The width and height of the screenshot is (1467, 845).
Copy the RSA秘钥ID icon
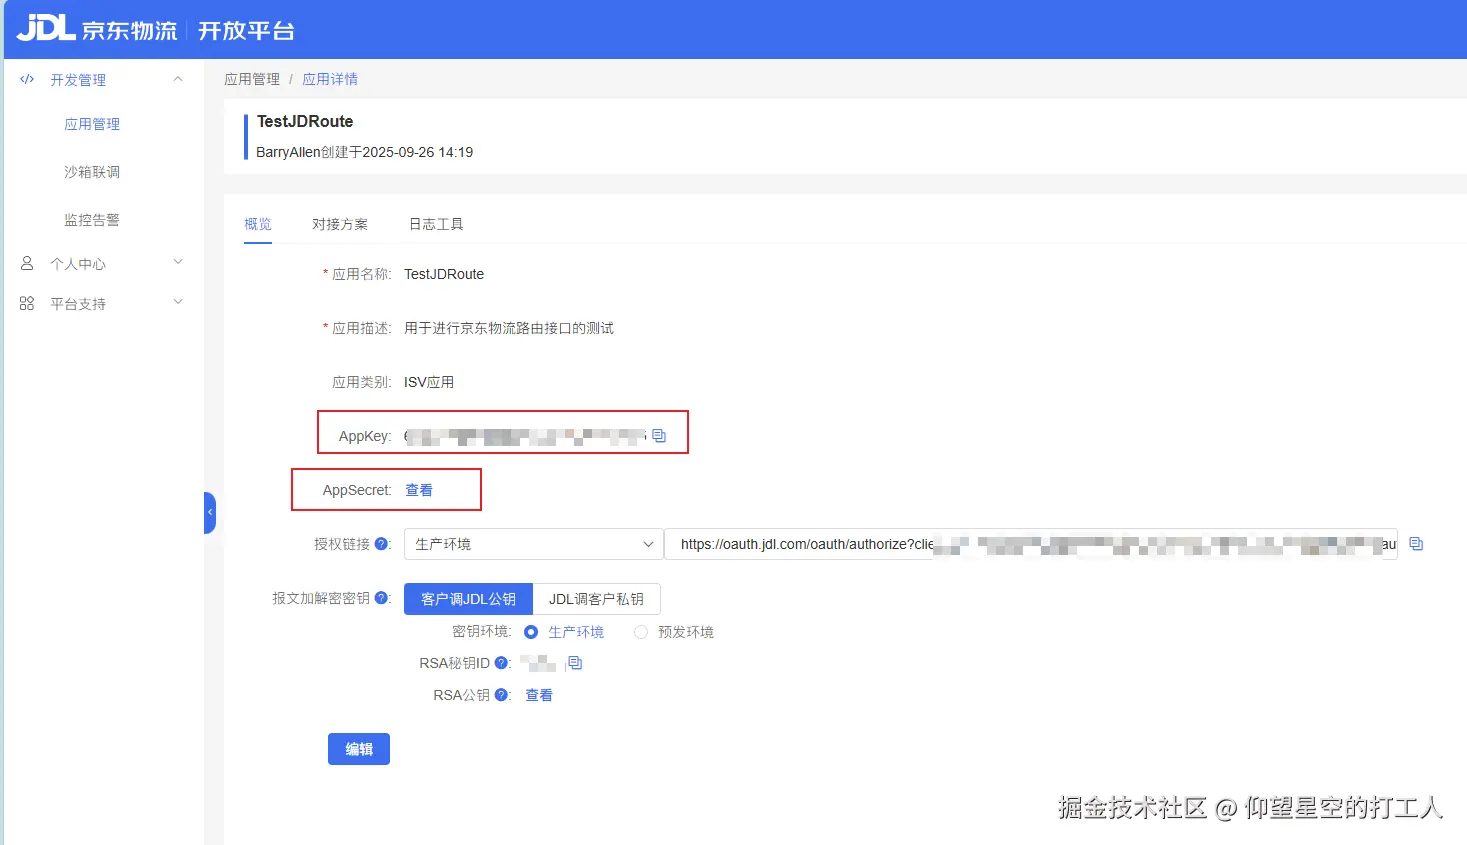tap(575, 663)
